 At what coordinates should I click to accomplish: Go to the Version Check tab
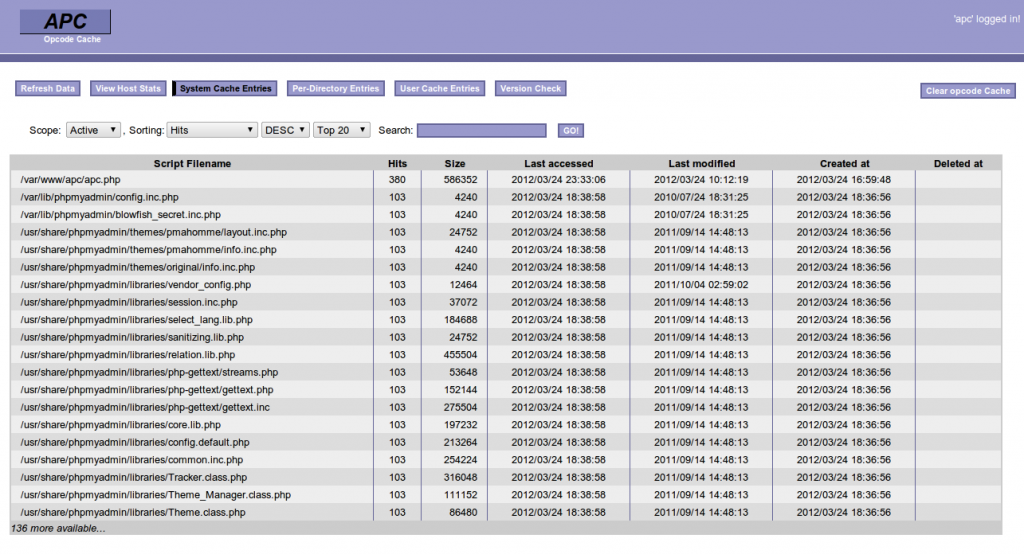pyautogui.click(x=530, y=88)
